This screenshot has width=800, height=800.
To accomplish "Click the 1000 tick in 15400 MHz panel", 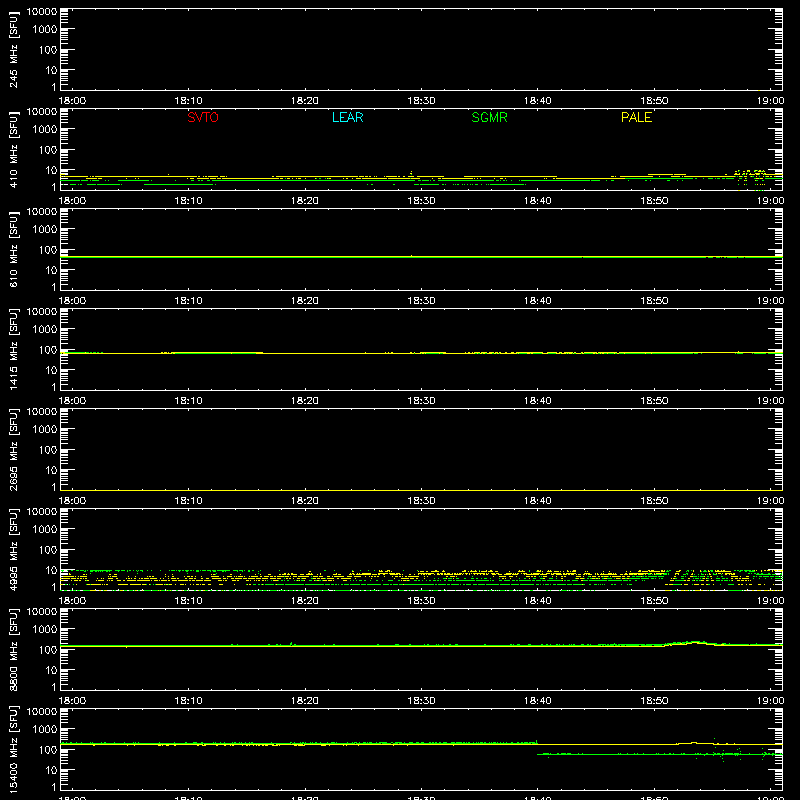I will pyautogui.click(x=45, y=730).
